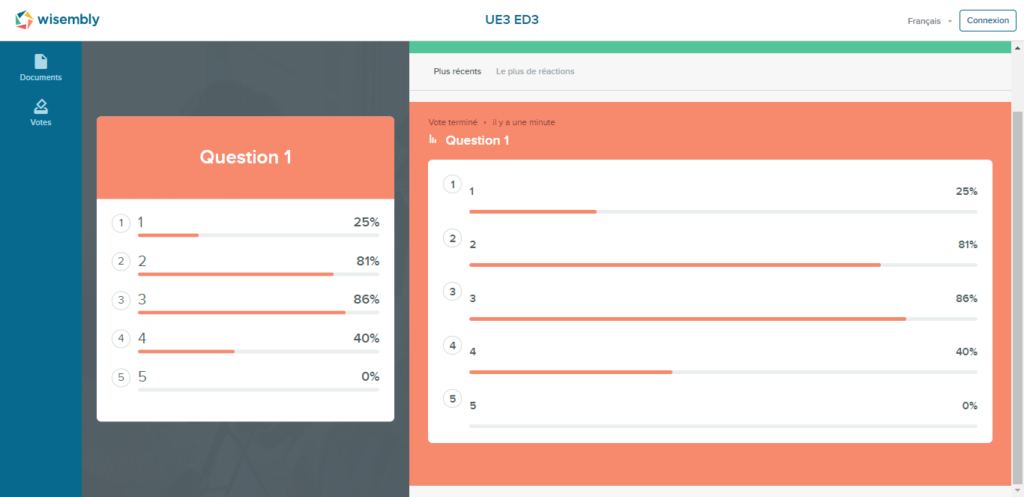This screenshot has width=1024, height=497.
Task: Click circled number 1 in right results panel
Action: (x=452, y=185)
